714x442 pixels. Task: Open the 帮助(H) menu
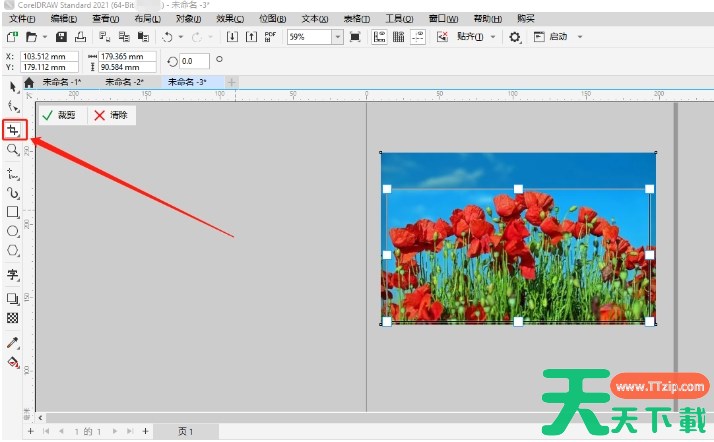click(487, 19)
